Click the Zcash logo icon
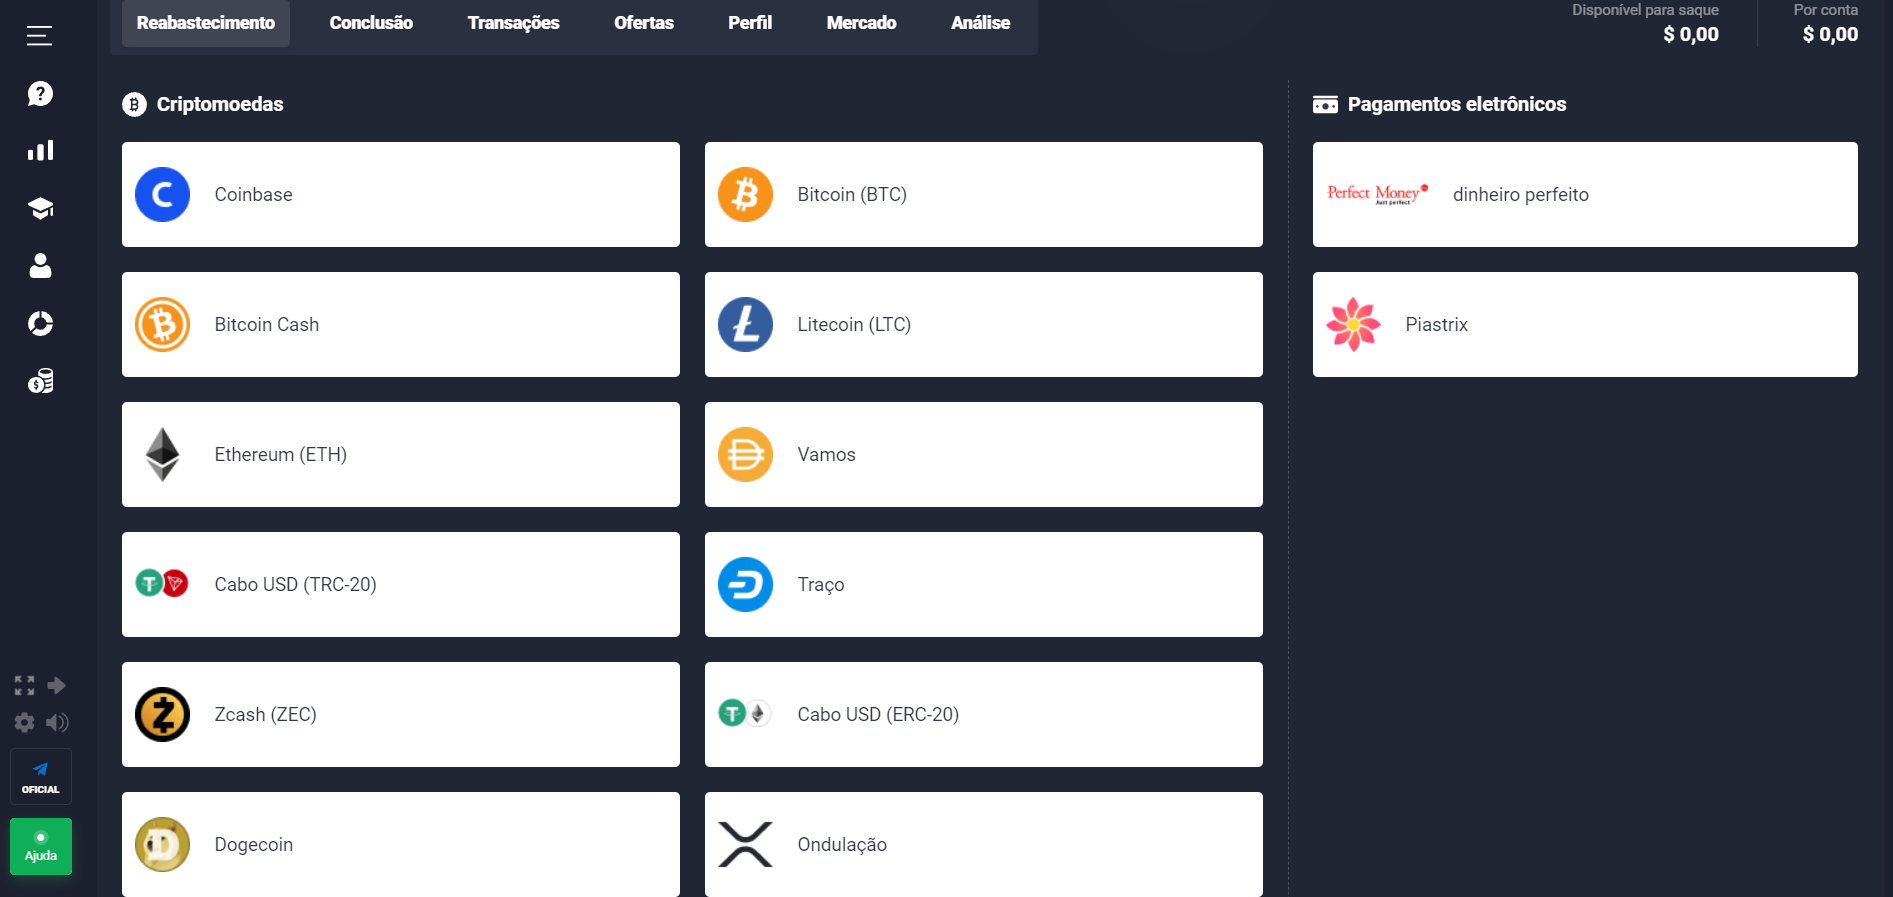This screenshot has width=1893, height=897. click(162, 714)
